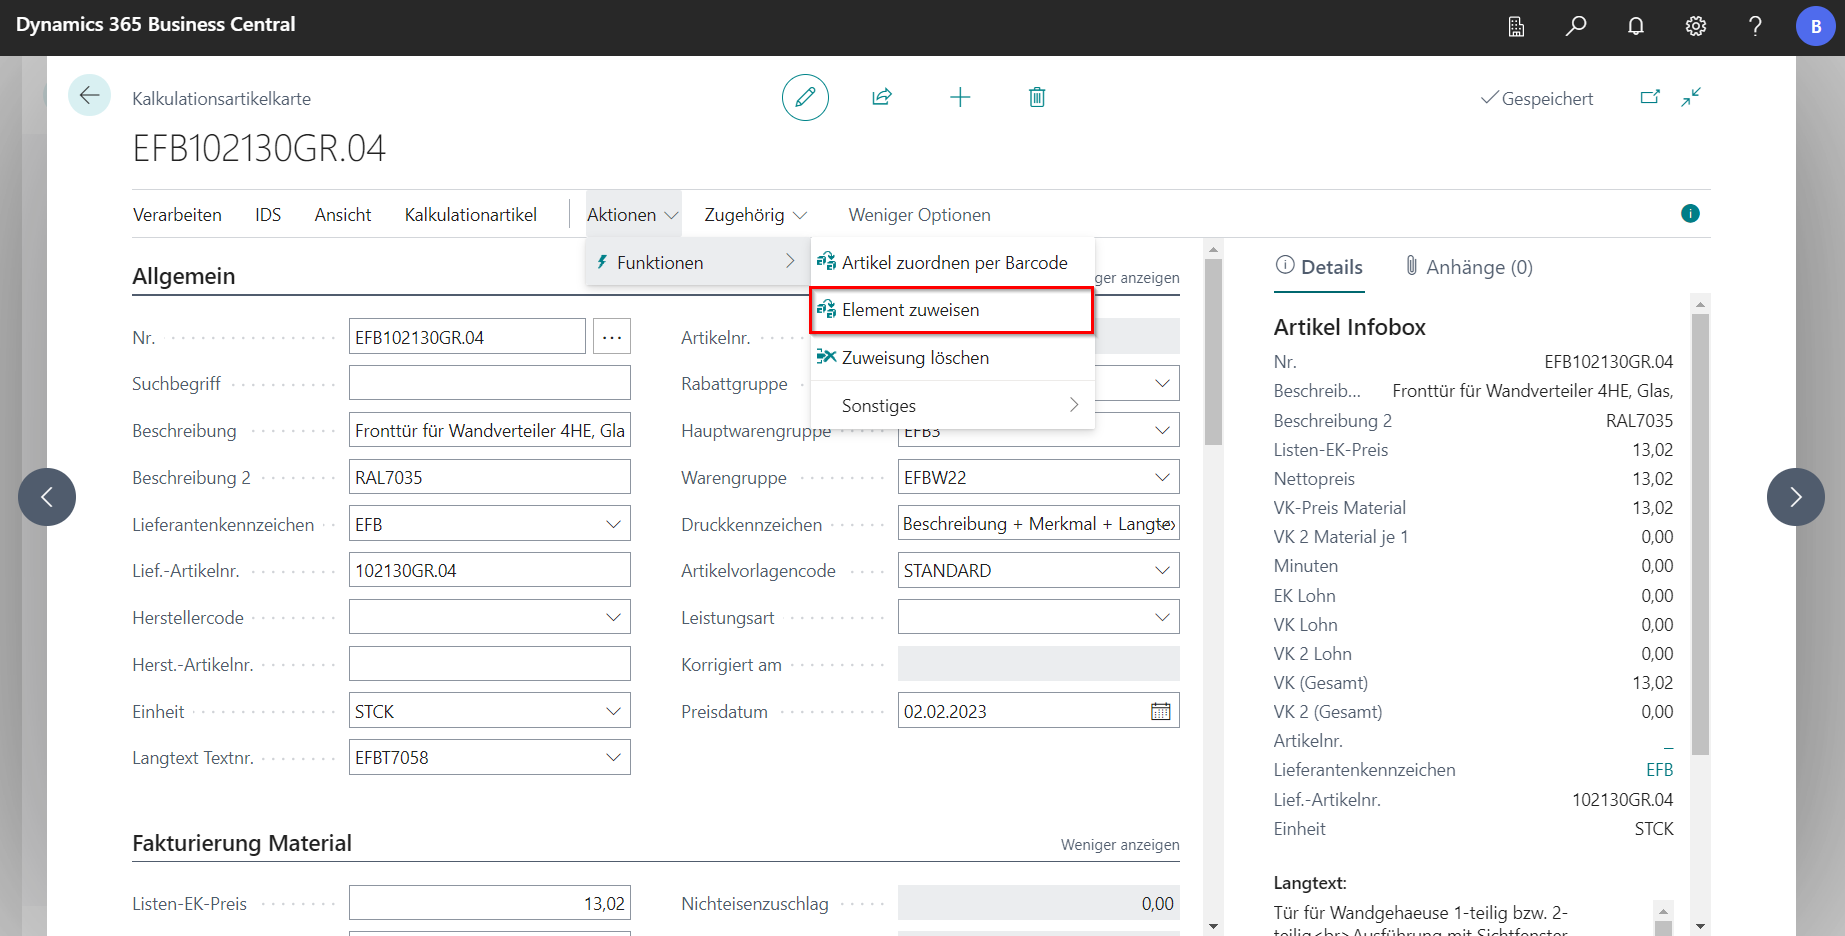Open page in new window icon
Screen dimensions: 1845x936
[x=1650, y=97]
